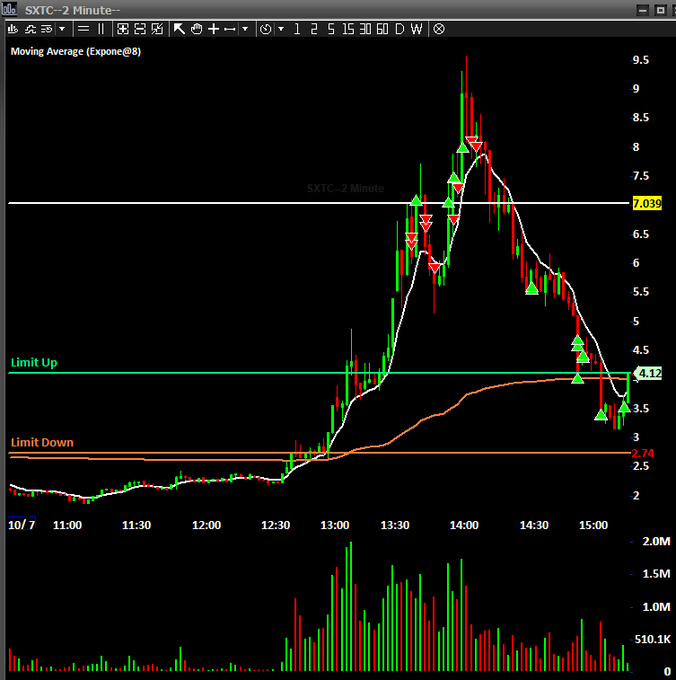Switch to daily D timeframe
Image resolution: width=676 pixels, height=680 pixels.
pyautogui.click(x=399, y=29)
